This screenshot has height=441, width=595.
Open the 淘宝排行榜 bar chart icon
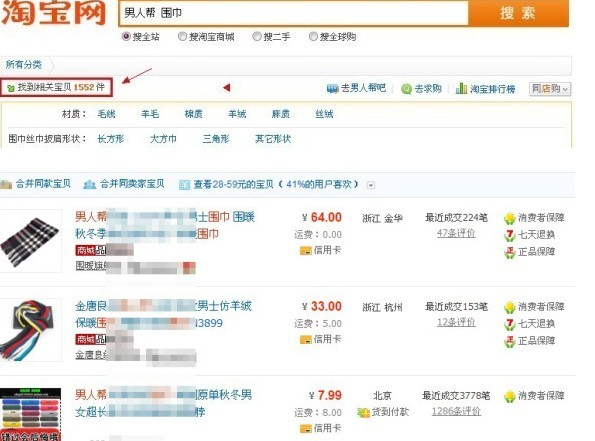coord(461,88)
